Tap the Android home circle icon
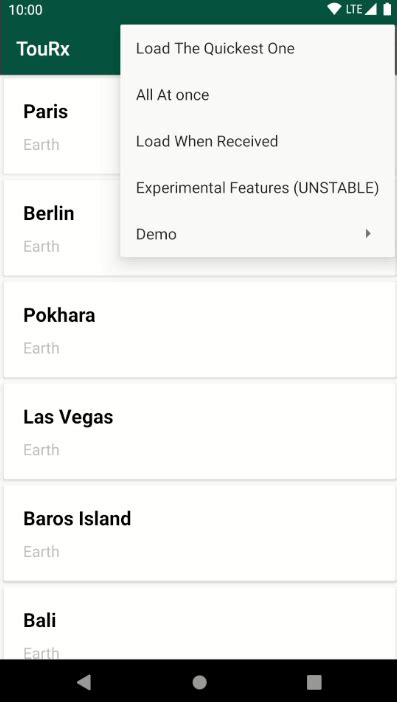Viewport: 397px width, 702px height. 199,682
